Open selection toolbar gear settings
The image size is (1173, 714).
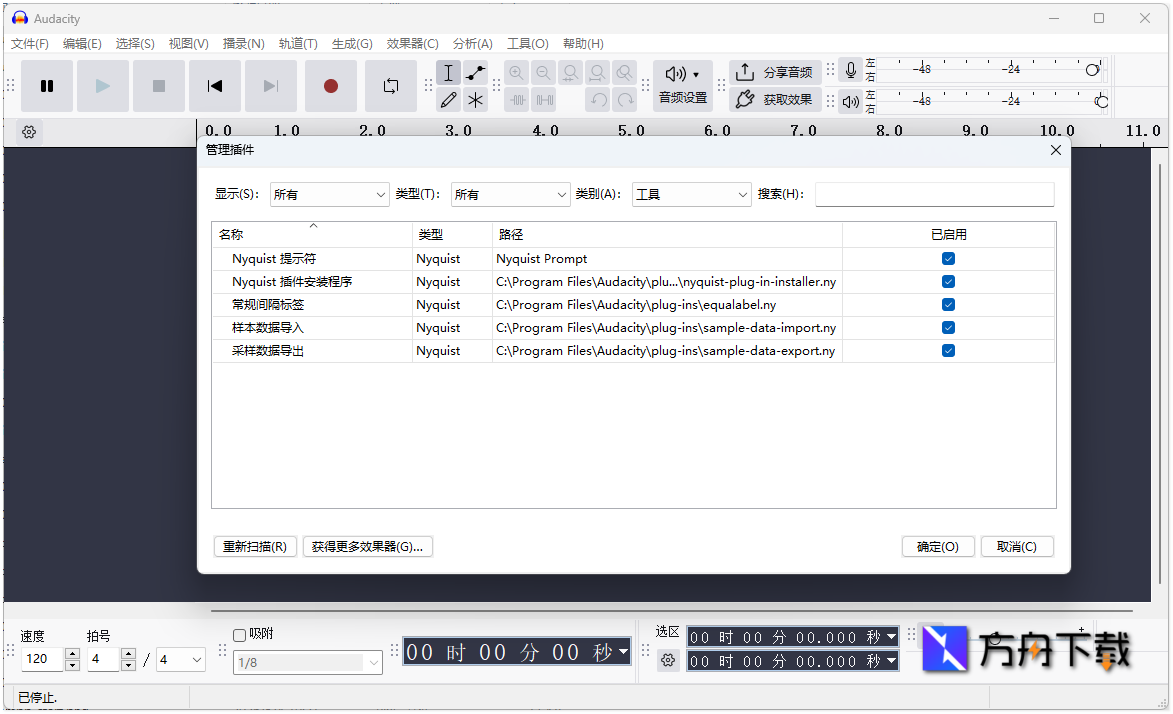[668, 660]
